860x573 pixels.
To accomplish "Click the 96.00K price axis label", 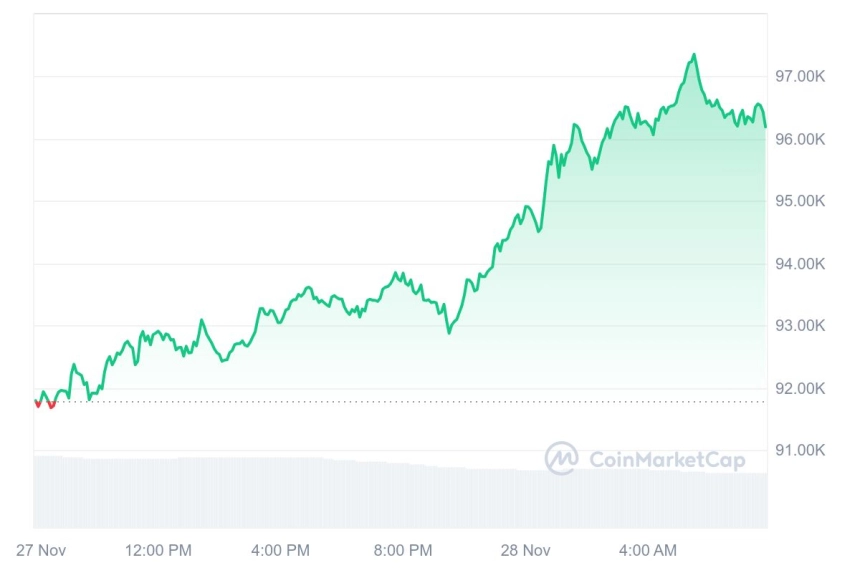I will pos(800,139).
